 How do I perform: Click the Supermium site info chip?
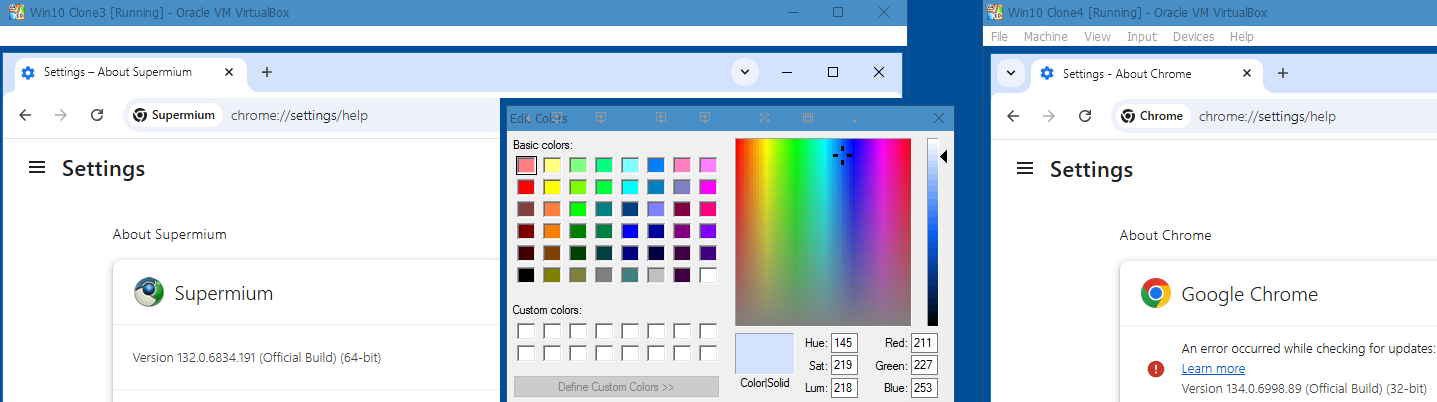point(174,115)
